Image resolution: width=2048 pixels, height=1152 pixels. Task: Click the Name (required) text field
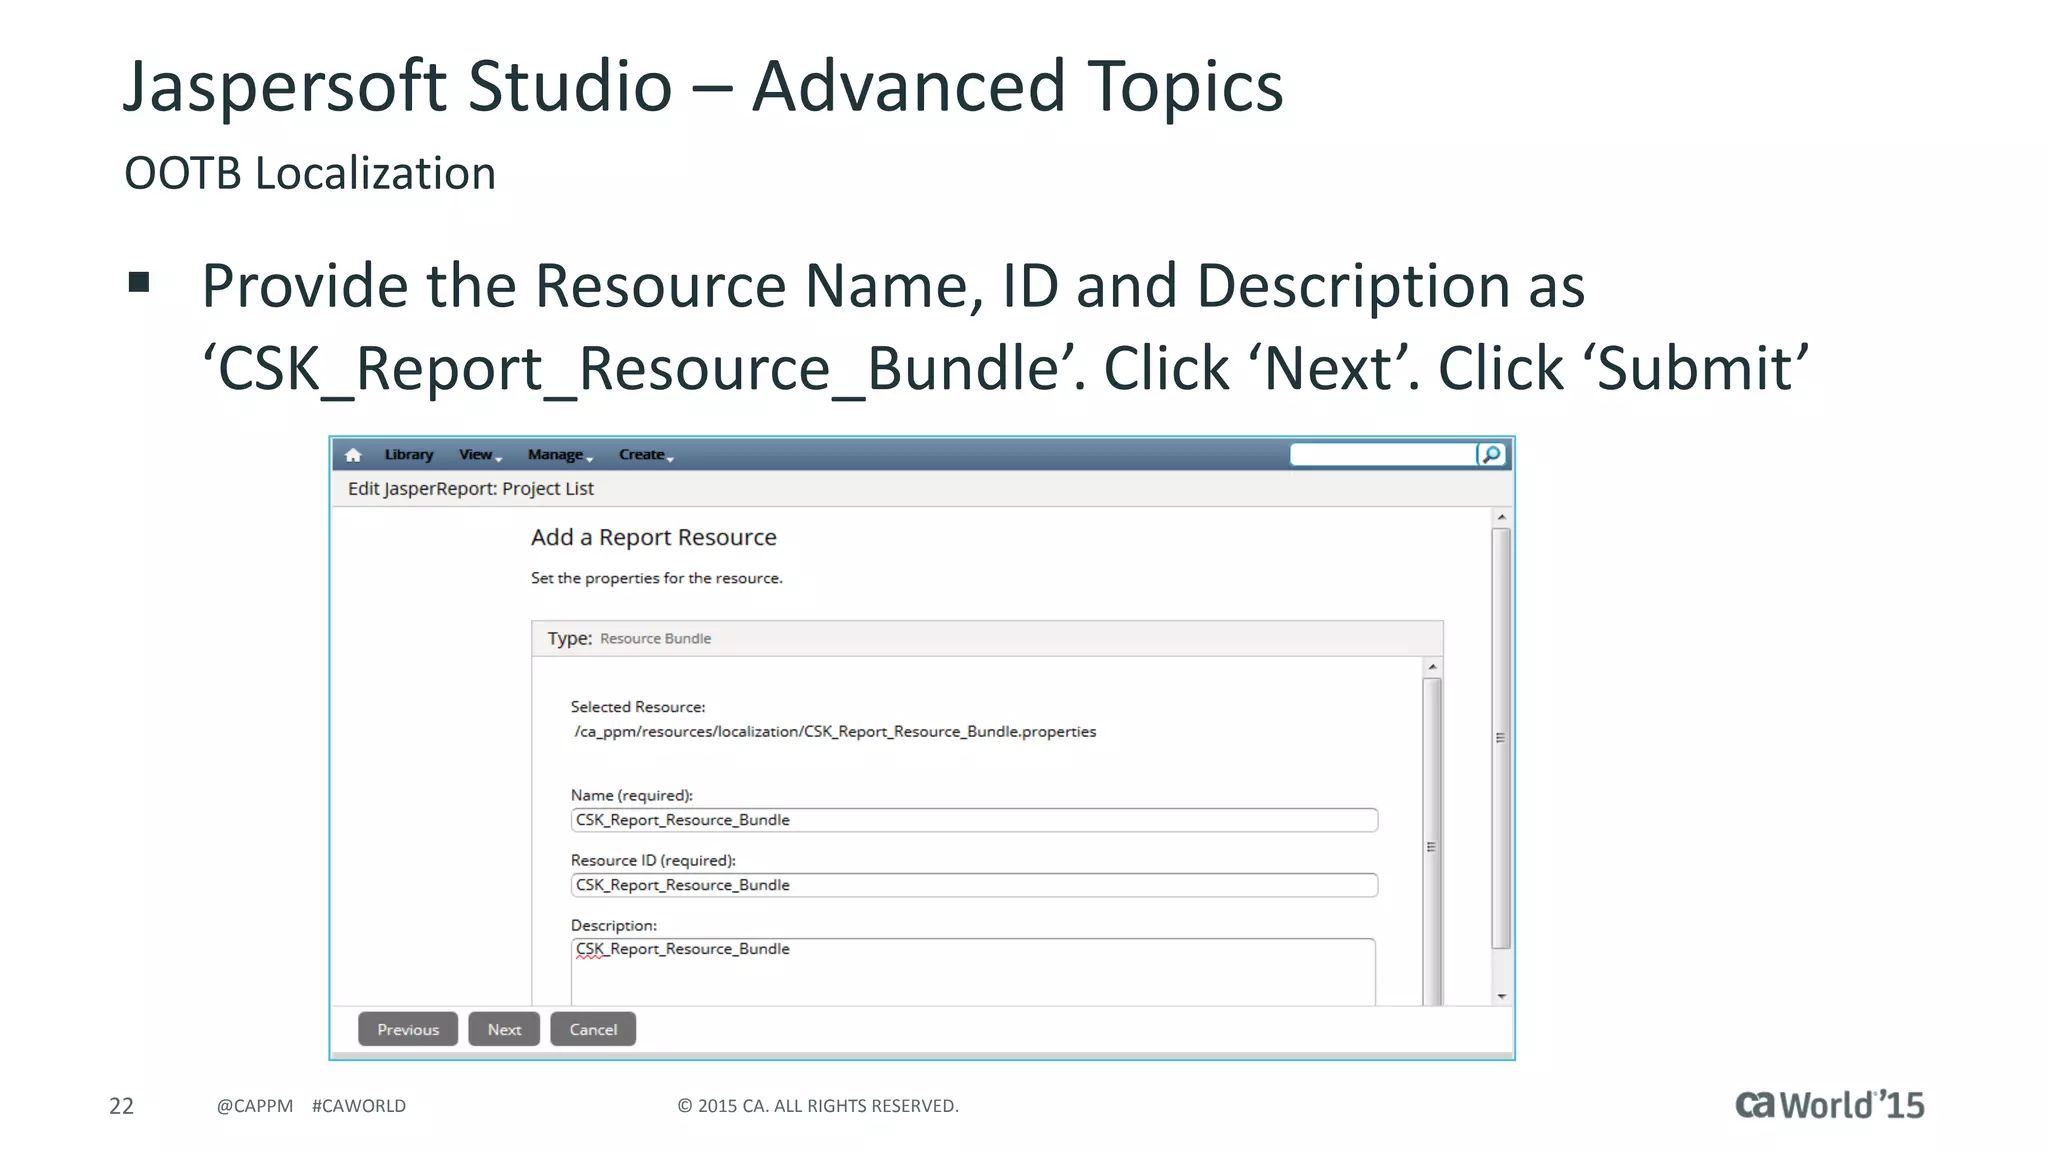click(974, 820)
